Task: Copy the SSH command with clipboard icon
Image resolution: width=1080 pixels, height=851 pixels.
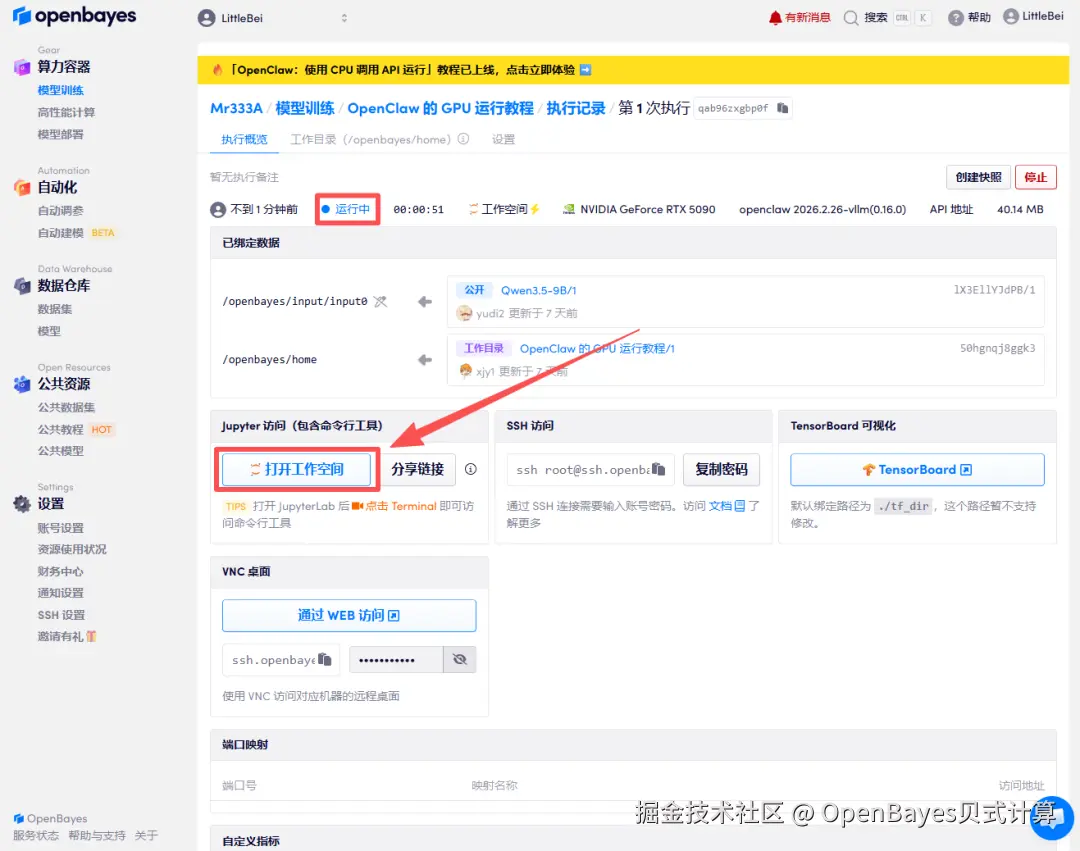Action: [x=658, y=469]
